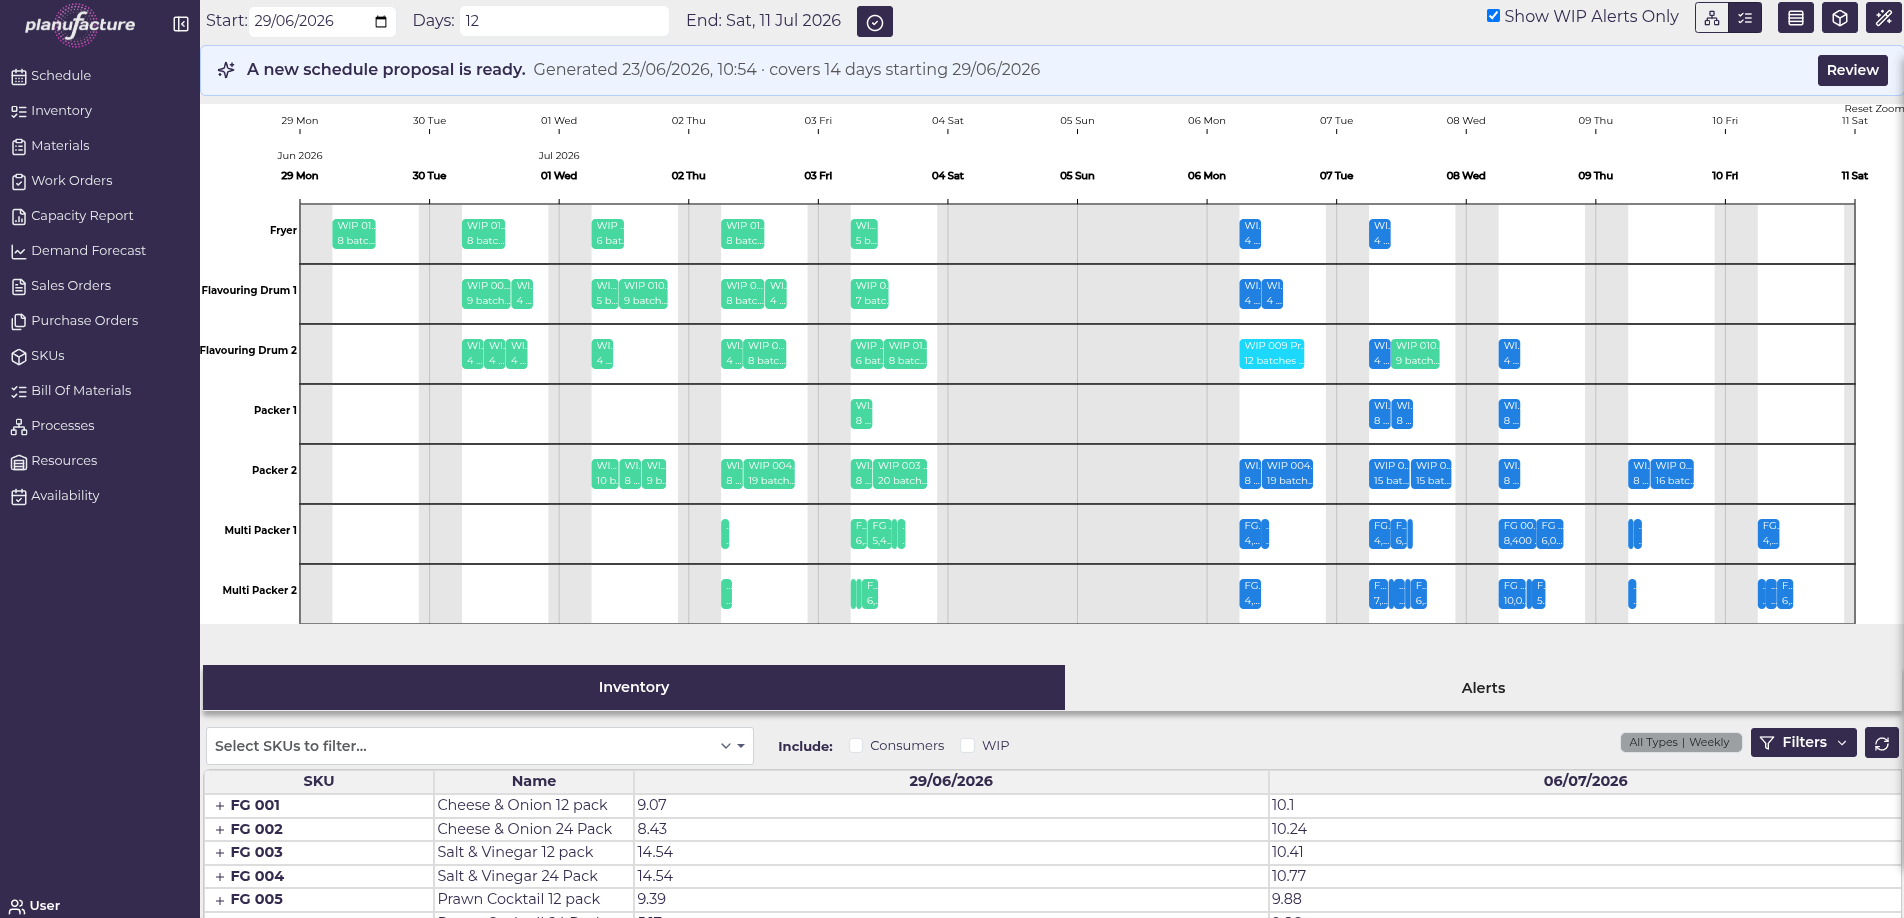1904x918 pixels.
Task: Click the Prawn Cocktail 12 pack cell
Action: point(534,899)
